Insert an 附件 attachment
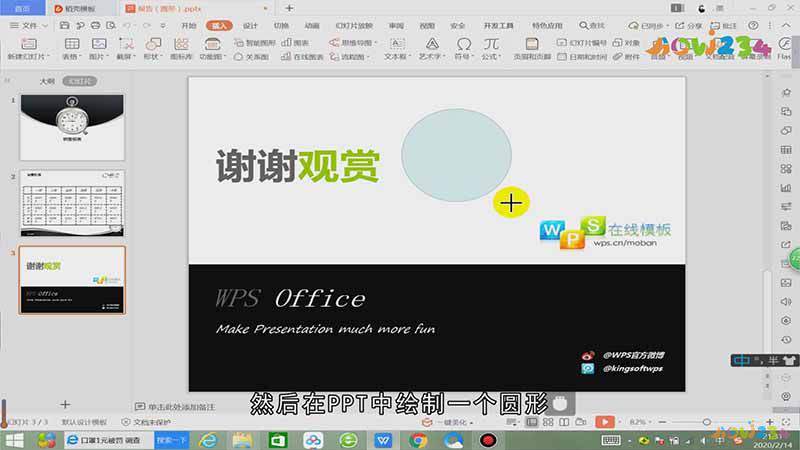Screen dimensions: 800x450 [626, 57]
